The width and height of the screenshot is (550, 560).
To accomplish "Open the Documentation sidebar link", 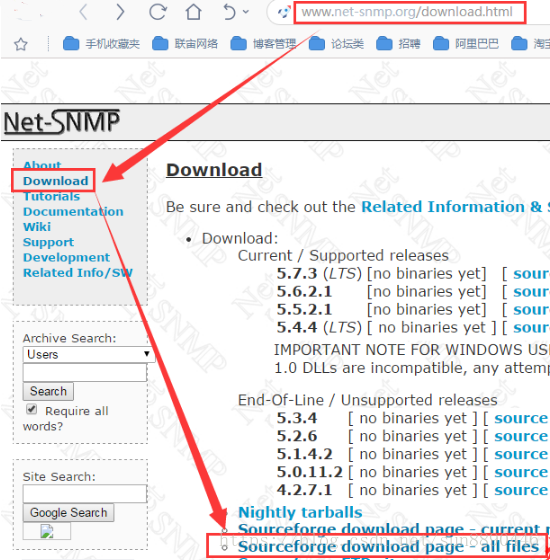I will [73, 211].
